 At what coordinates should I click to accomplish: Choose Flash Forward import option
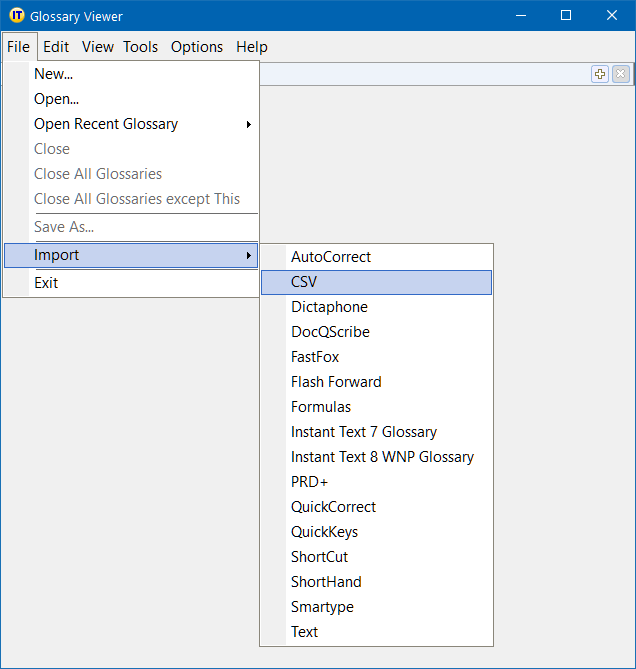pos(336,382)
